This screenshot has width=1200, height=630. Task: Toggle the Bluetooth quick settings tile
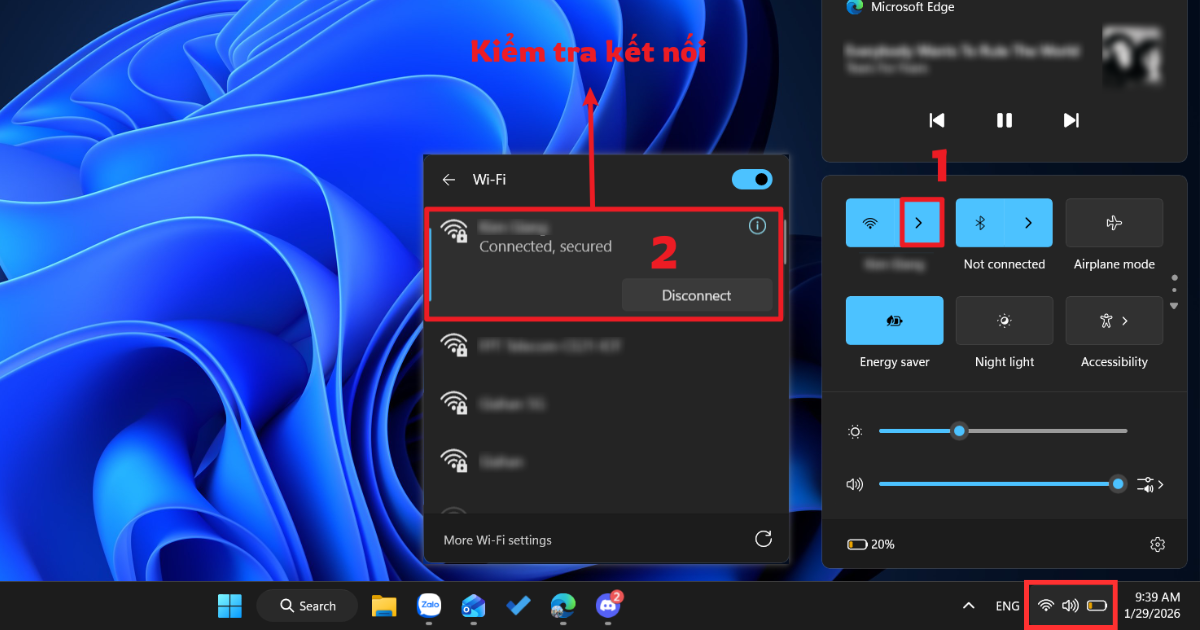pos(980,223)
